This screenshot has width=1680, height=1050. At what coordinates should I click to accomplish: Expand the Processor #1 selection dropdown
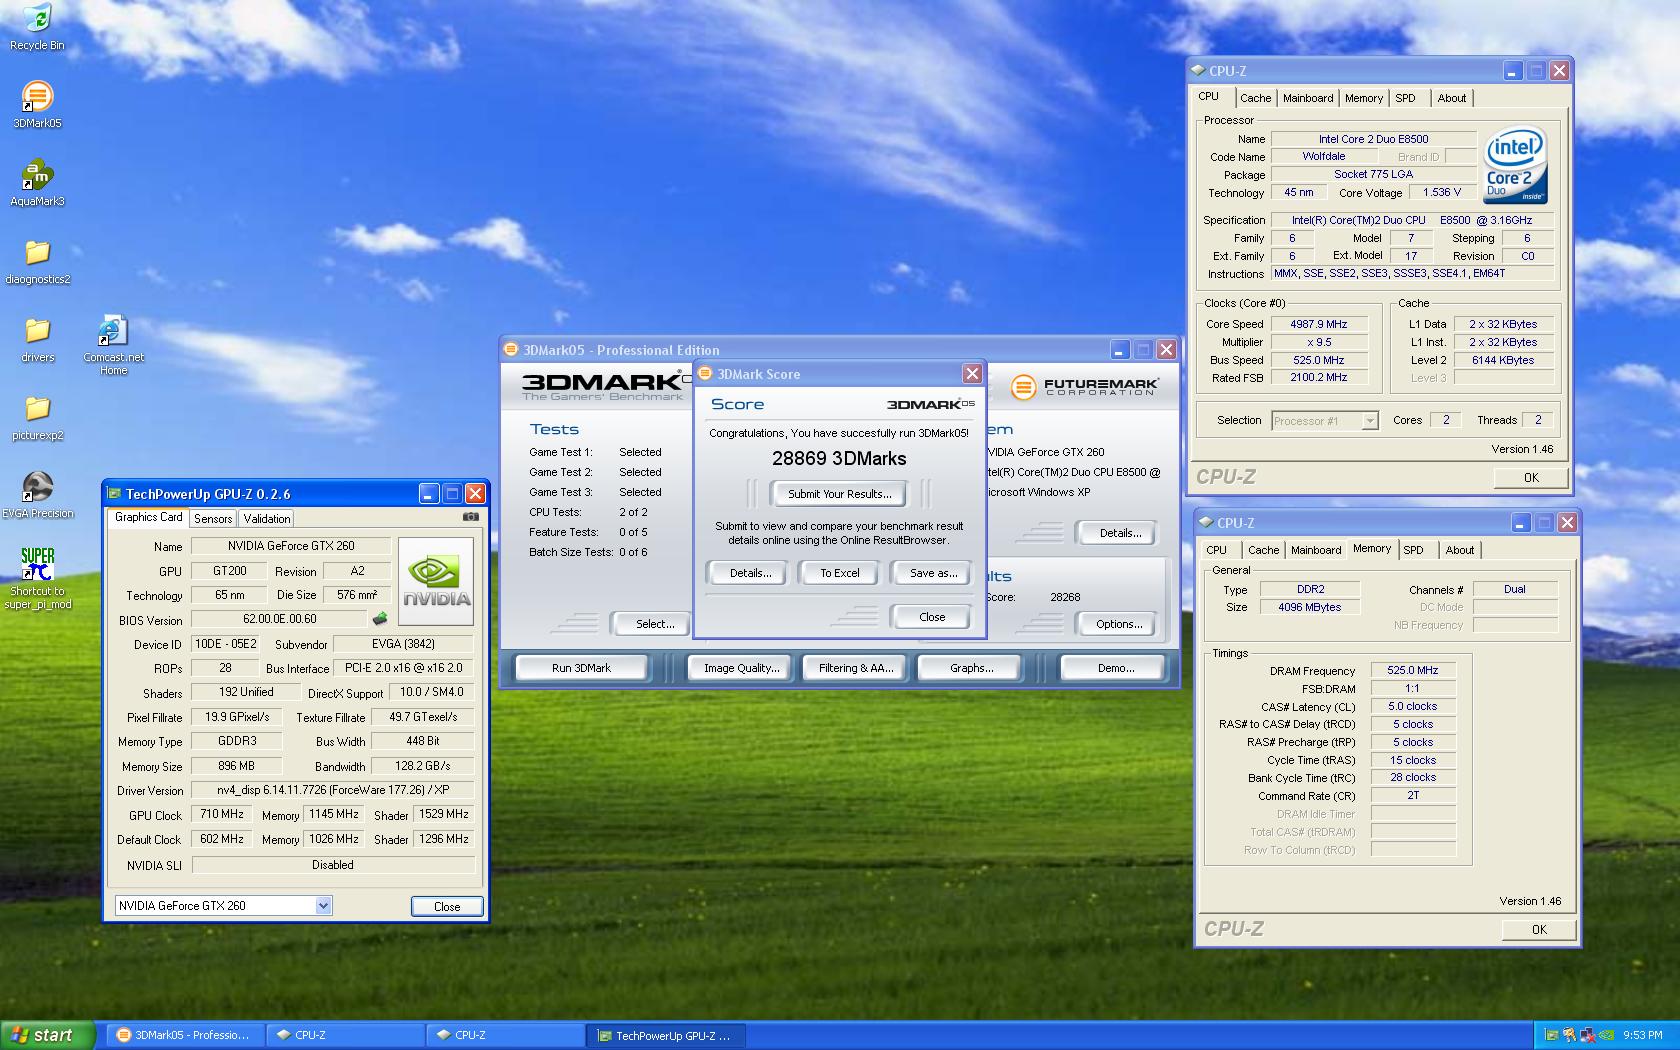coord(1370,421)
